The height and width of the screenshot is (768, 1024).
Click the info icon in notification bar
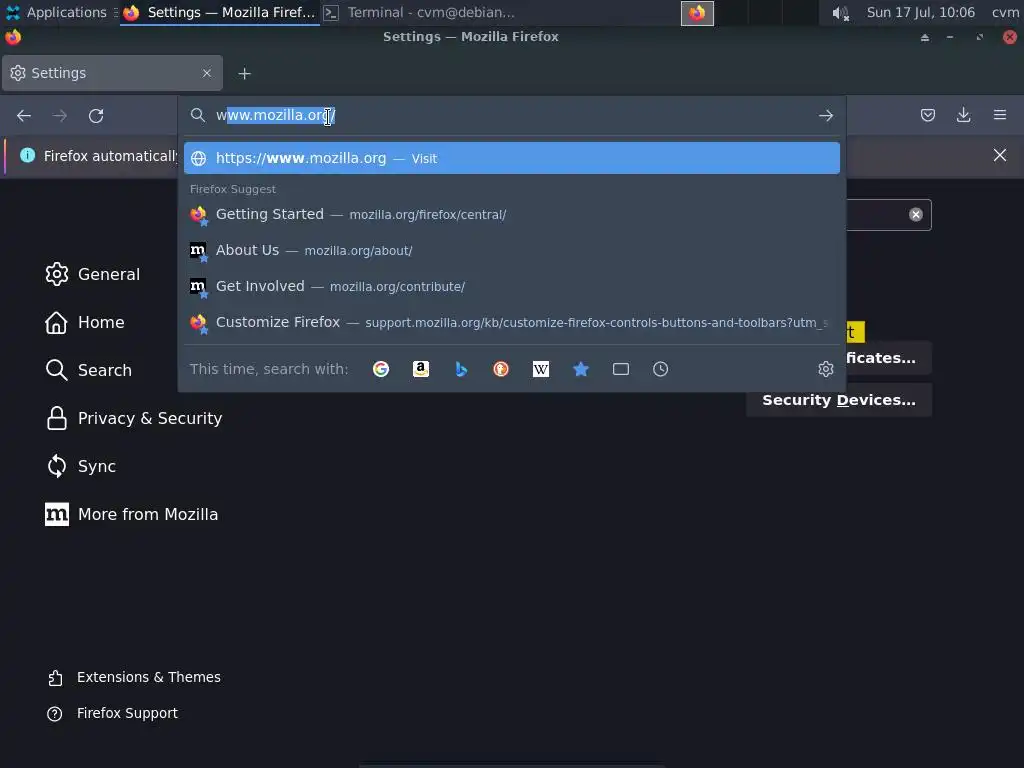[x=27, y=155]
